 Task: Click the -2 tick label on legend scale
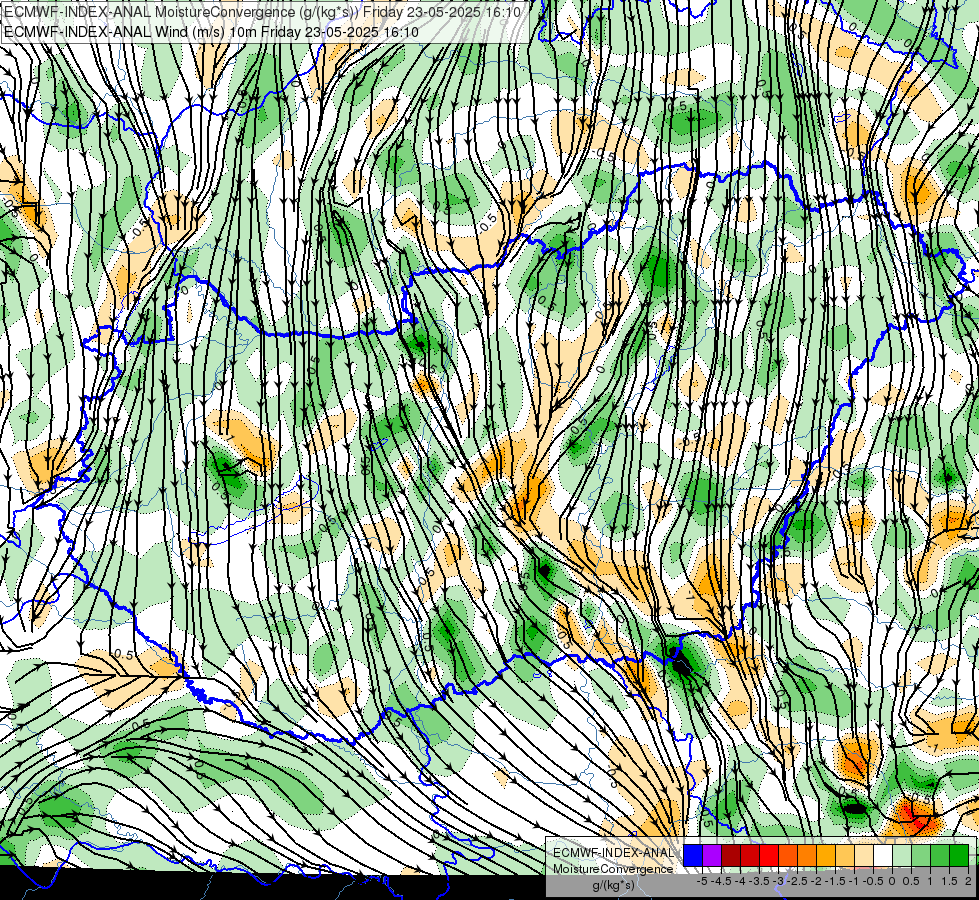[816, 881]
